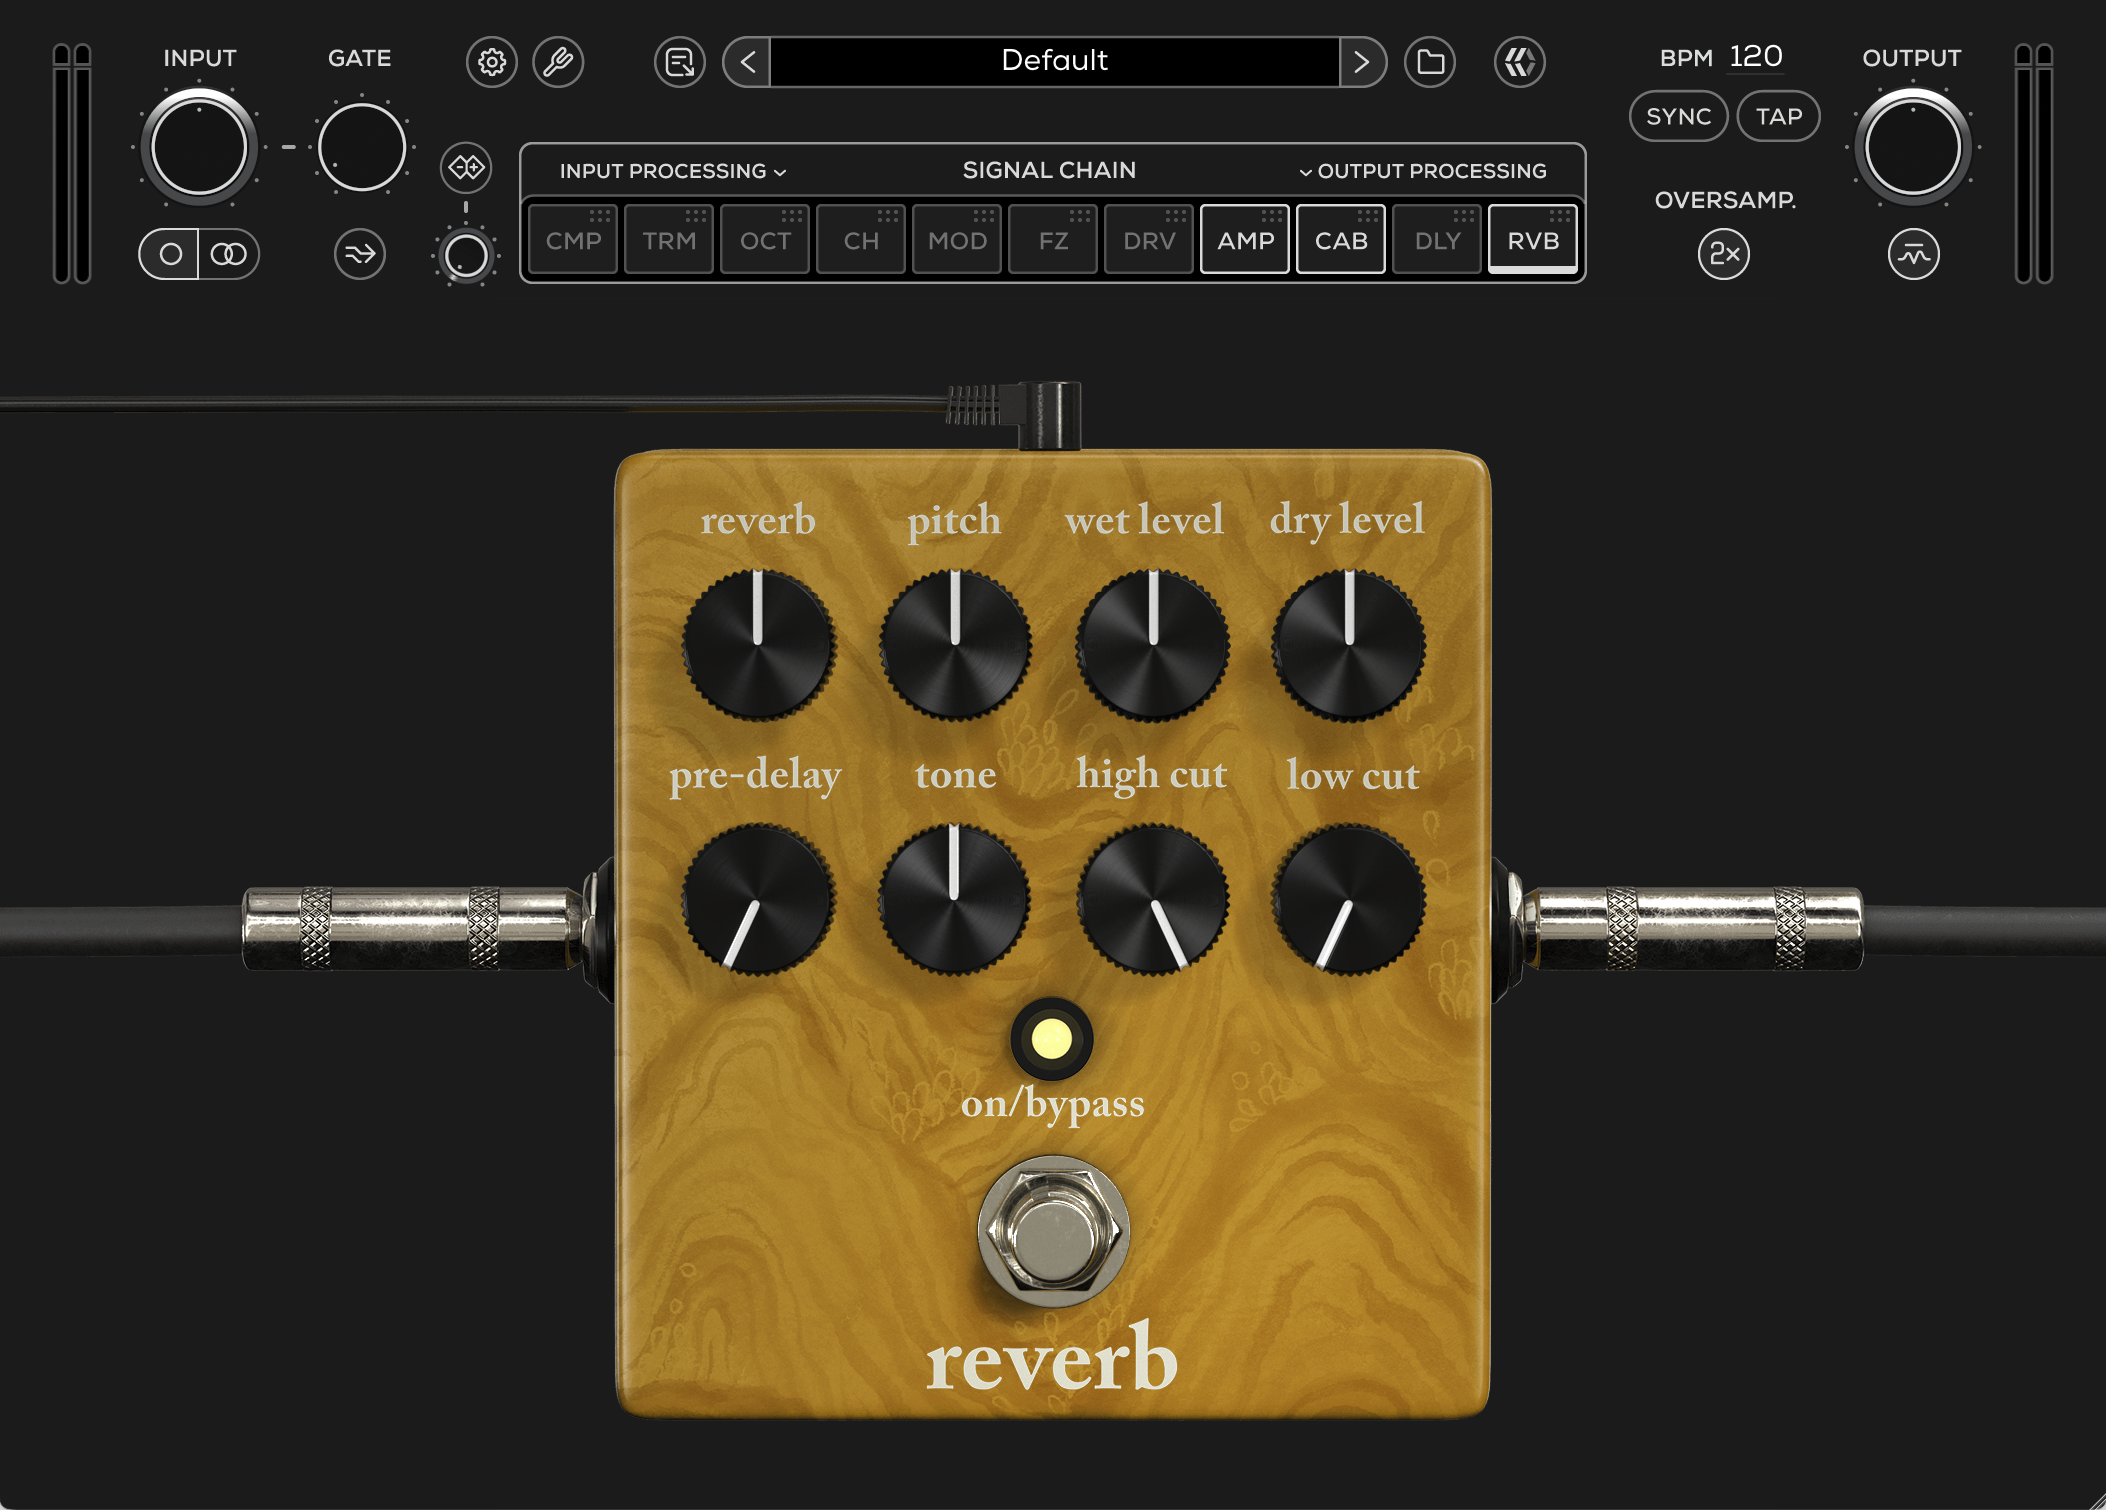Select the OCT module in signal chain

[x=765, y=240]
